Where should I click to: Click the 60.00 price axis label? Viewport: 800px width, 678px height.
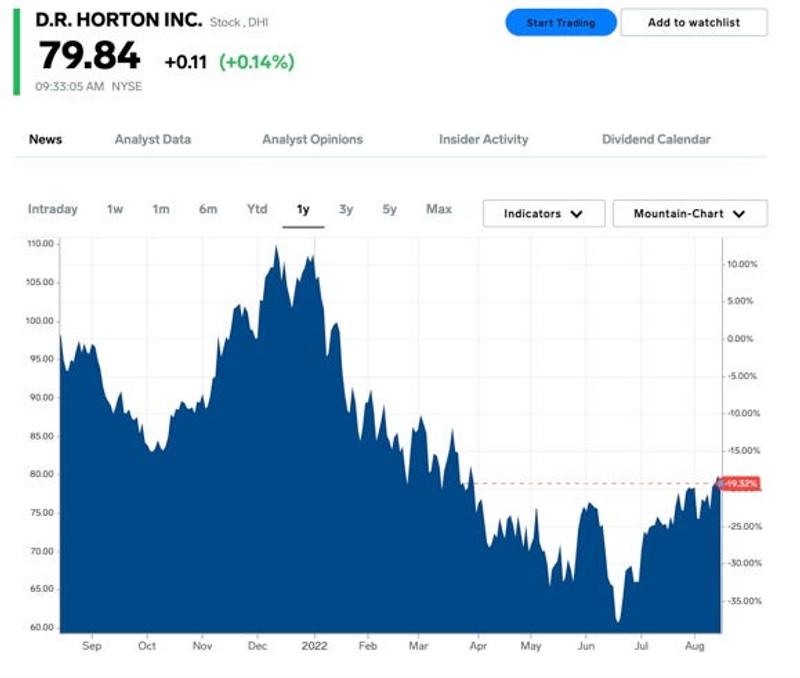(x=41, y=627)
